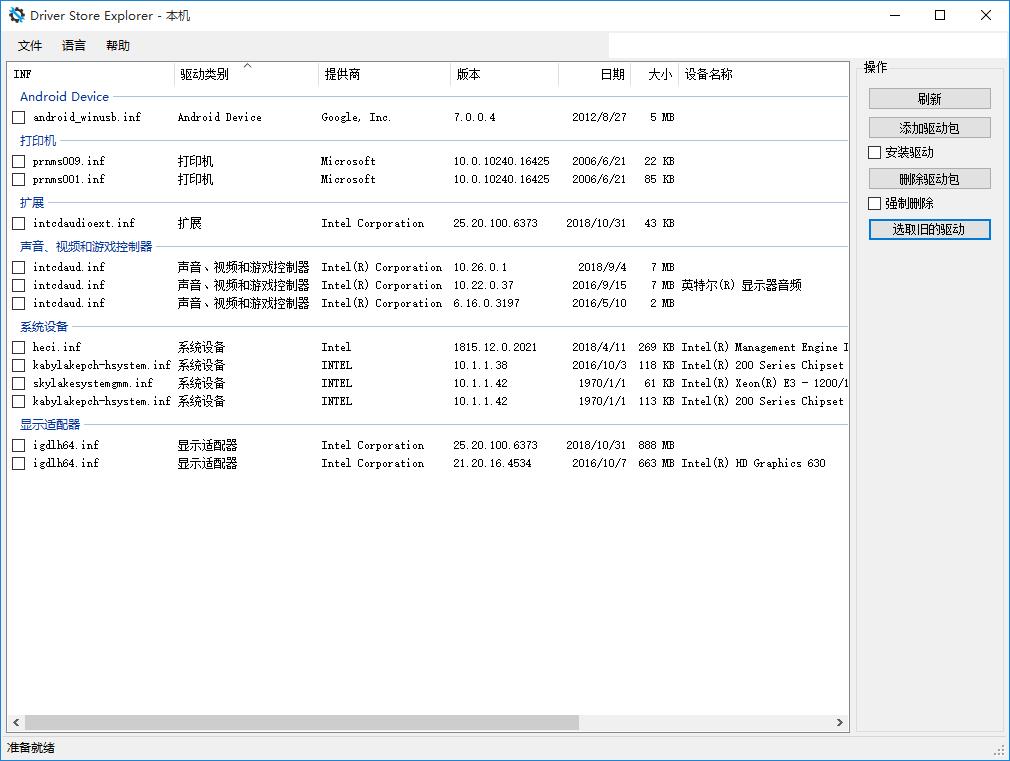Click the 2016/10/3 date cell

pos(599,365)
